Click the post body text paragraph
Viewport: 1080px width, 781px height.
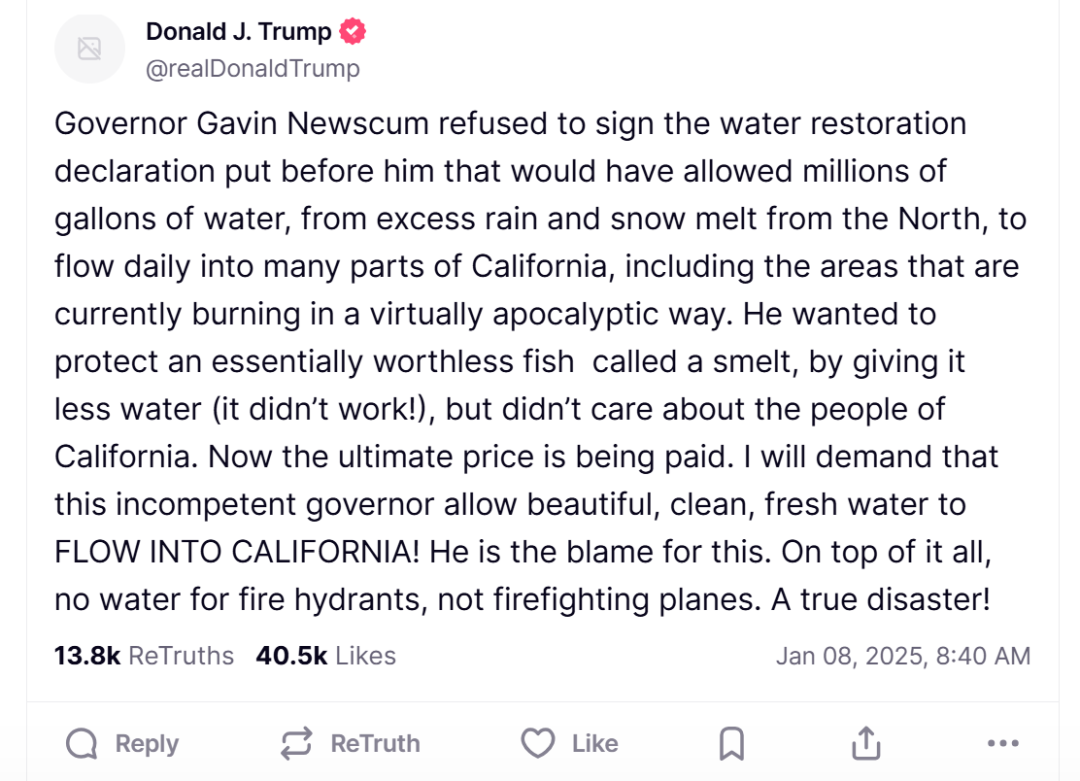(x=540, y=362)
